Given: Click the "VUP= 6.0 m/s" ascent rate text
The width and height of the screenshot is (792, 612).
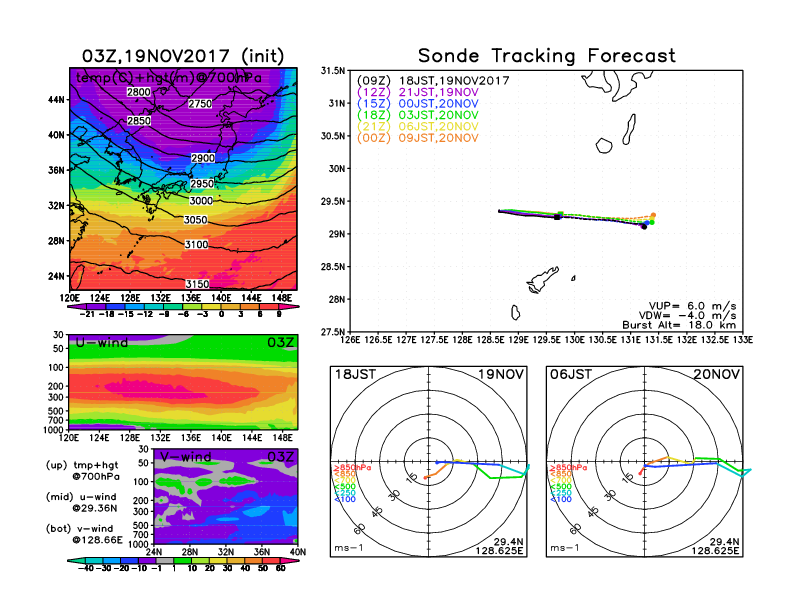Looking at the screenshot, I should pos(692,306).
